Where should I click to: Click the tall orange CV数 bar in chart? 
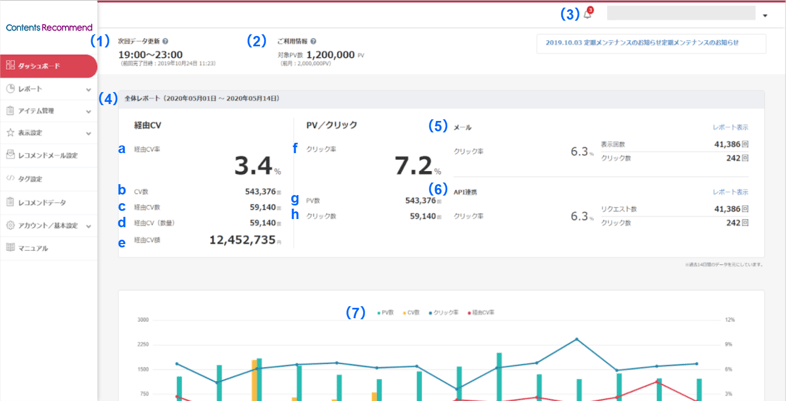pyautogui.click(x=254, y=380)
